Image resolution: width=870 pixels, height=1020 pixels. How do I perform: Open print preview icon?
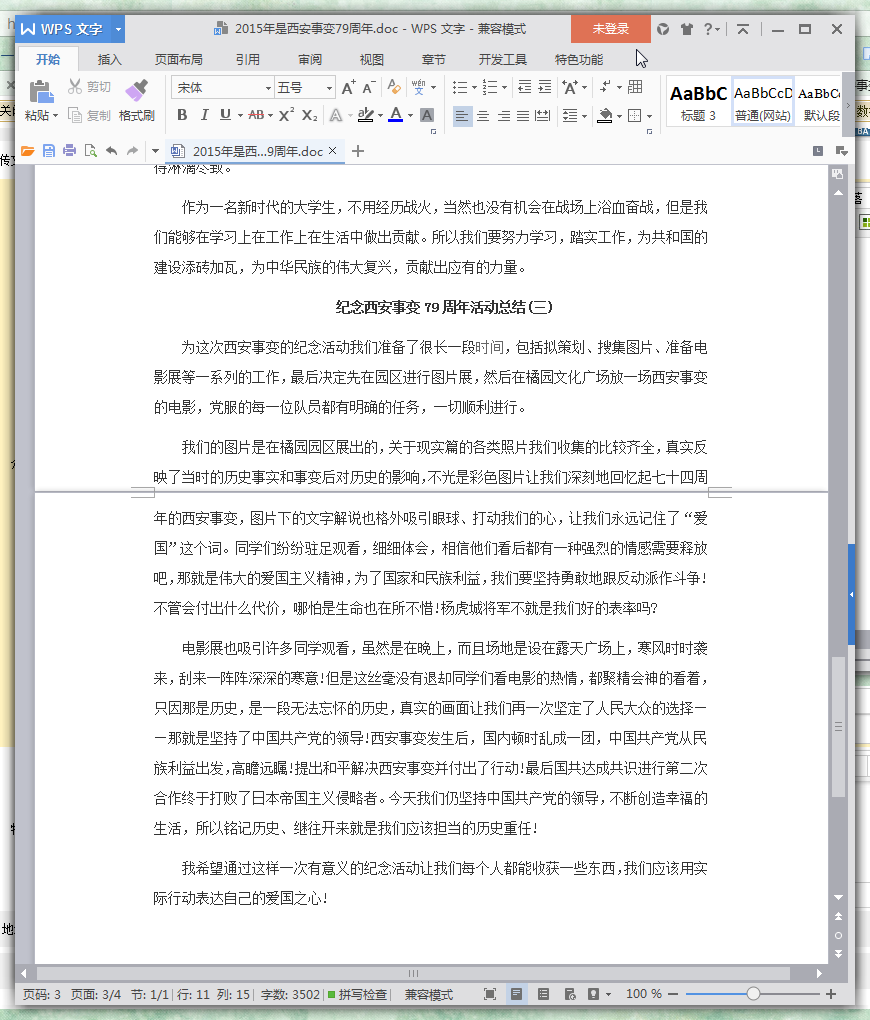tap(90, 151)
